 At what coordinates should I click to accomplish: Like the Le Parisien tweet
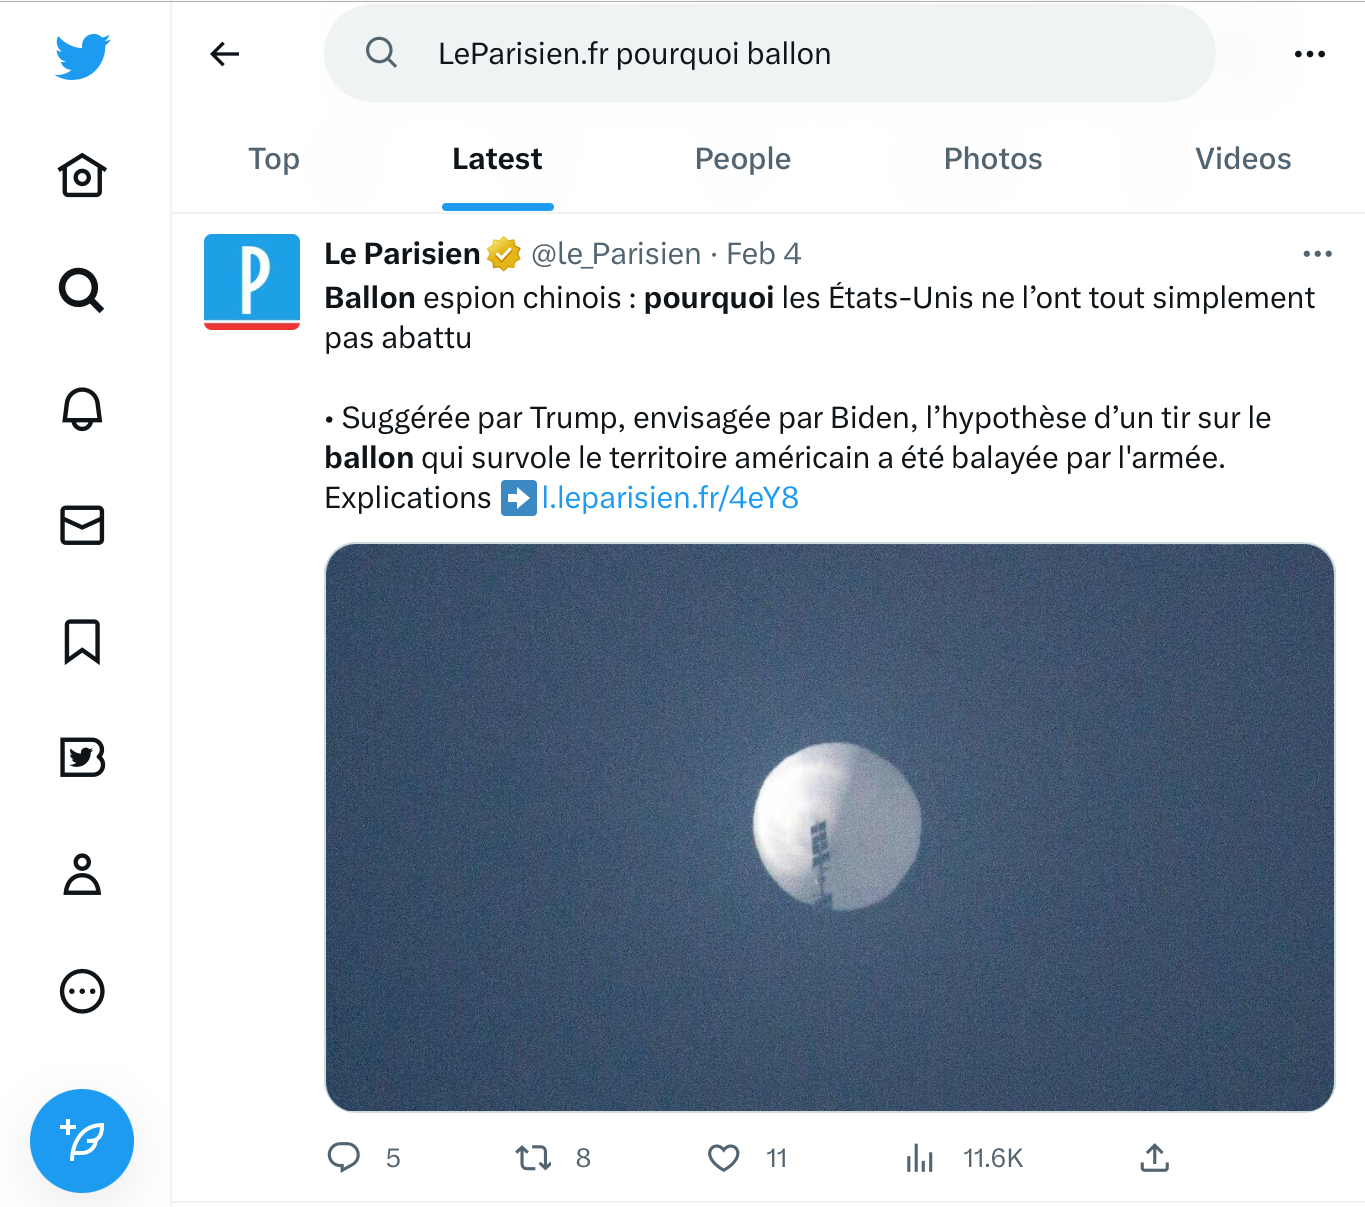tap(724, 1158)
